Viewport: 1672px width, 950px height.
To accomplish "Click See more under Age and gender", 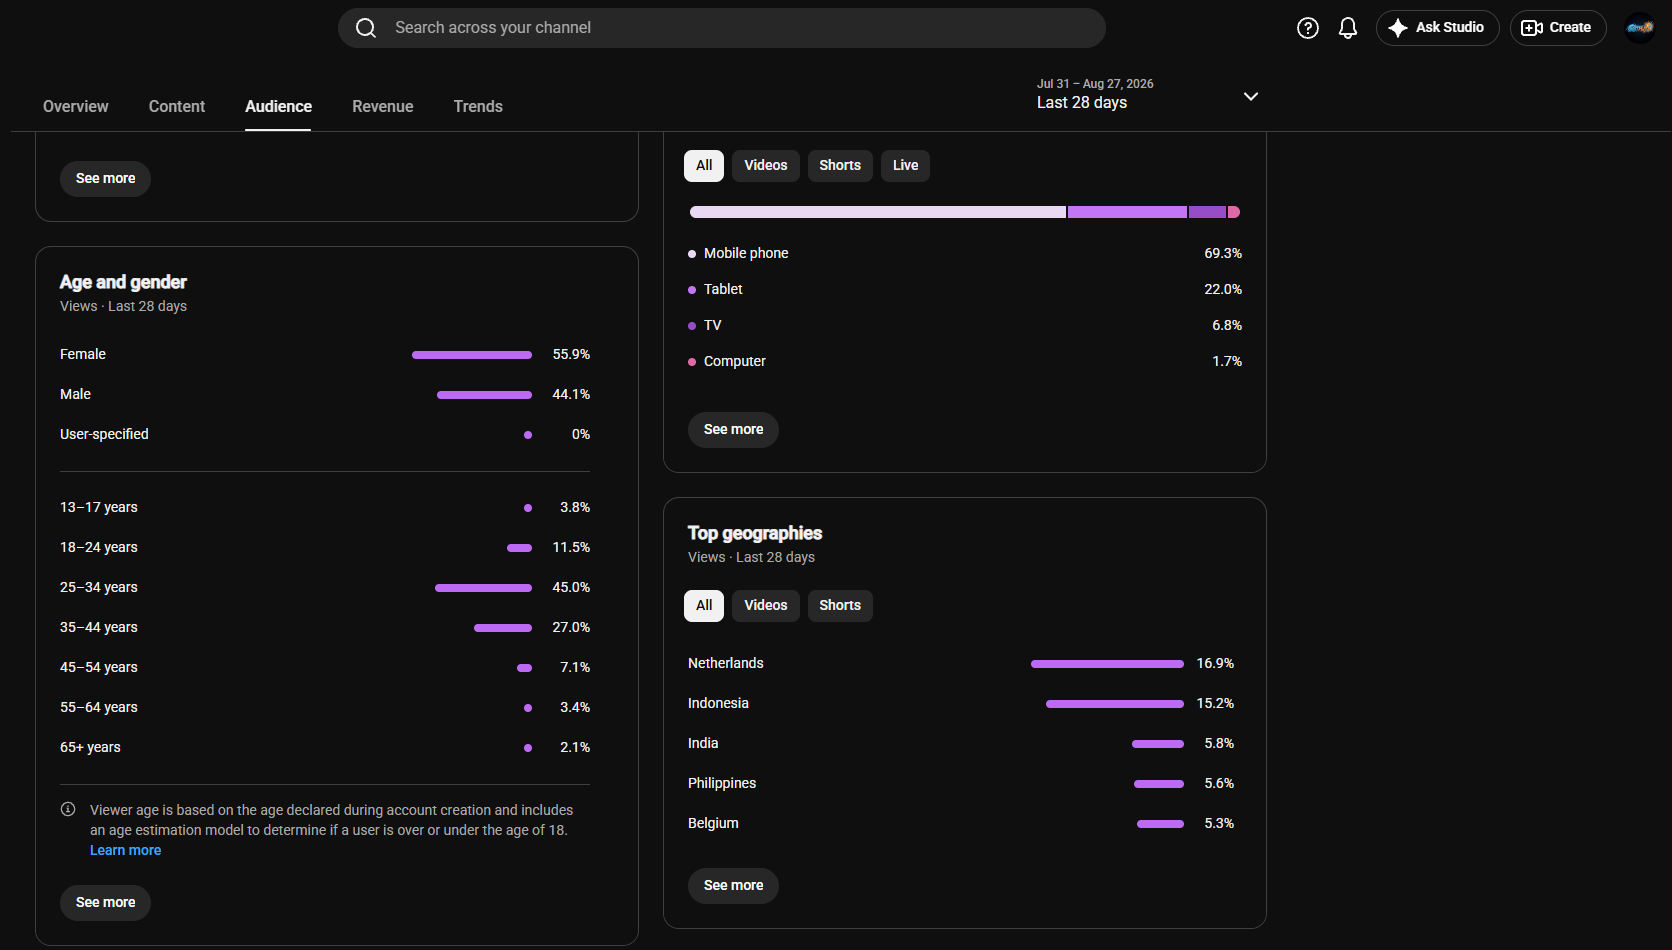I will (105, 903).
